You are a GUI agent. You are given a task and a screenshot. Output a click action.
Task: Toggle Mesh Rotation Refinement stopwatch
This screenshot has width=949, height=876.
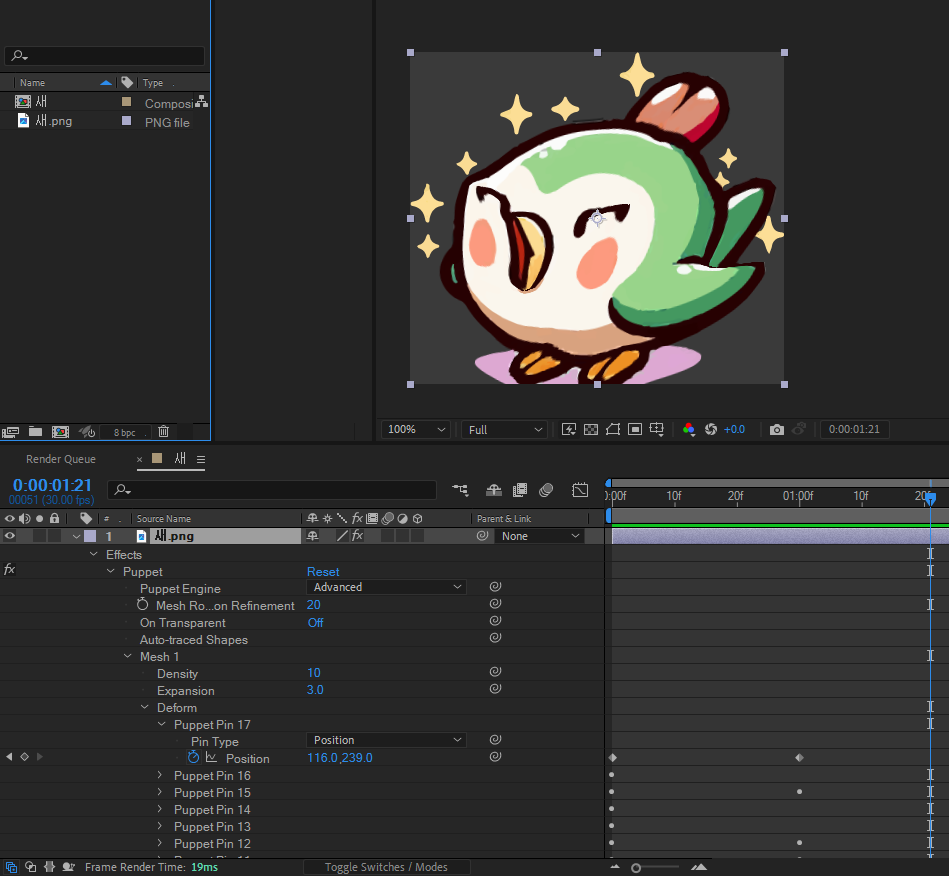pos(142,604)
